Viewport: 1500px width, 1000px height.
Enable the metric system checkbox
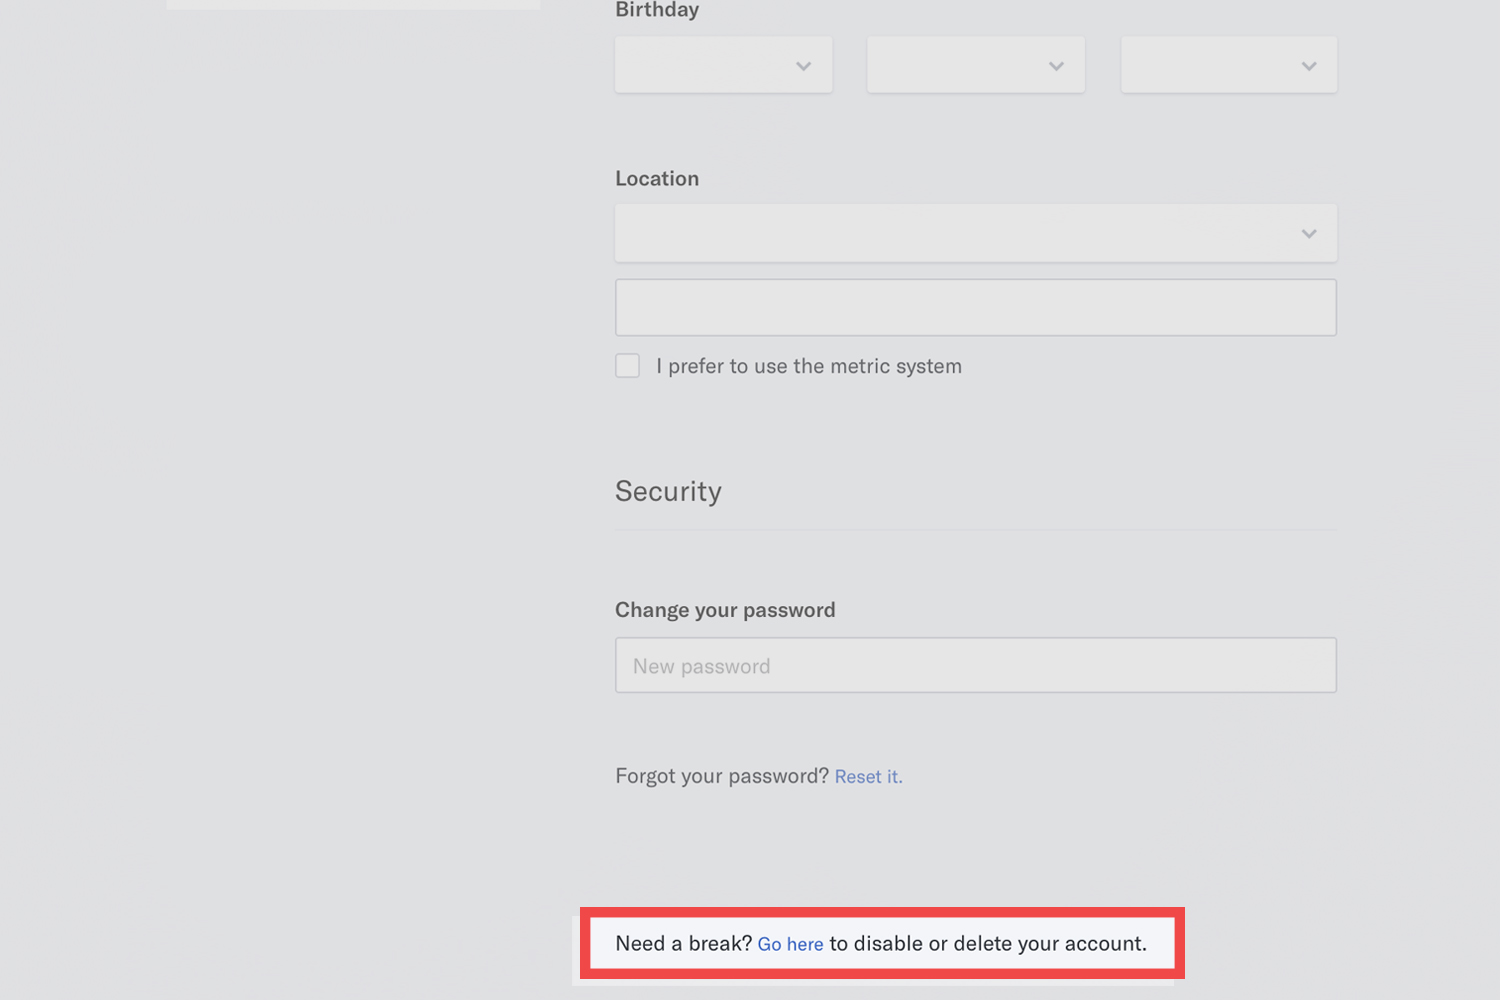pos(628,366)
